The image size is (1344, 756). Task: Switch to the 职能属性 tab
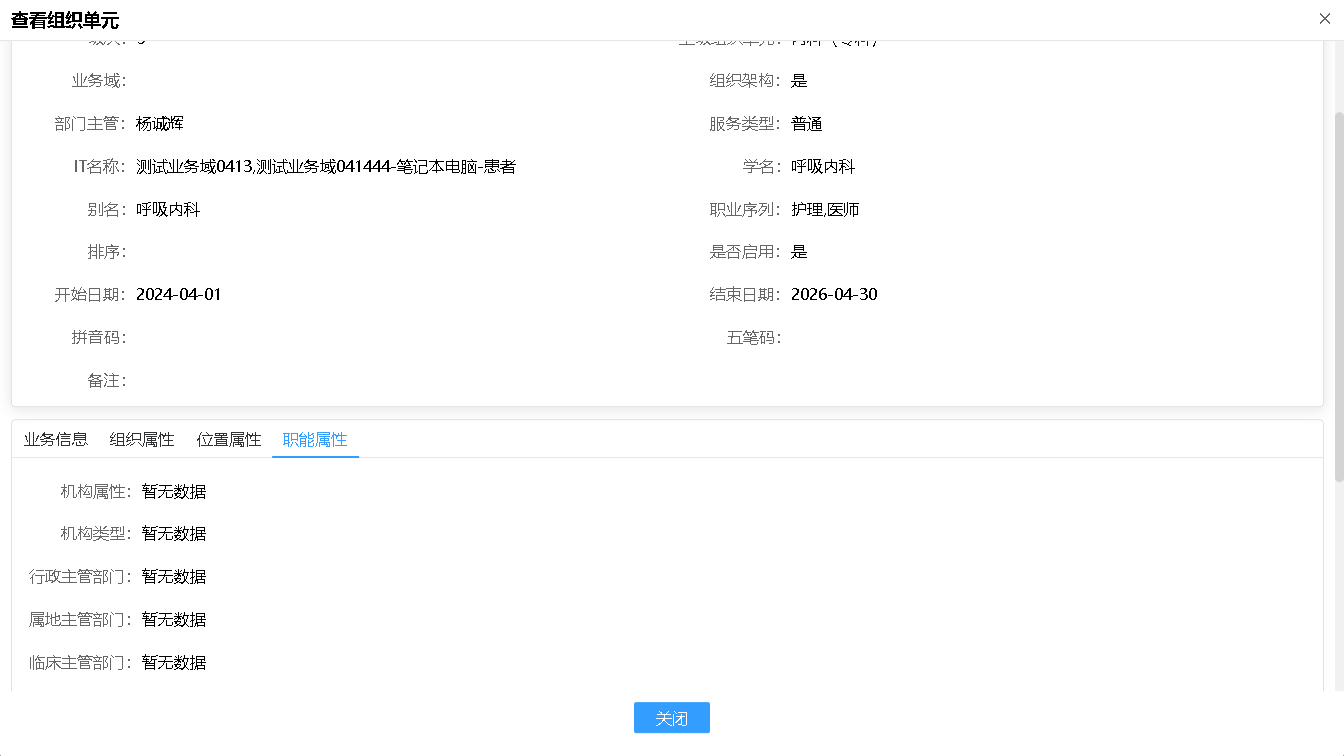pos(315,438)
